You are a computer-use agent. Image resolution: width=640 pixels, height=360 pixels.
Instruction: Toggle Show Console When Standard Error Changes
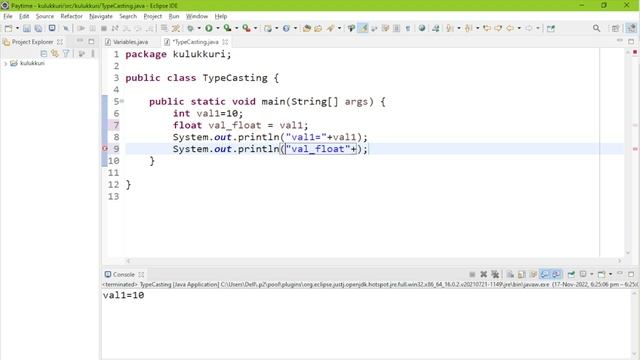pos(556,274)
